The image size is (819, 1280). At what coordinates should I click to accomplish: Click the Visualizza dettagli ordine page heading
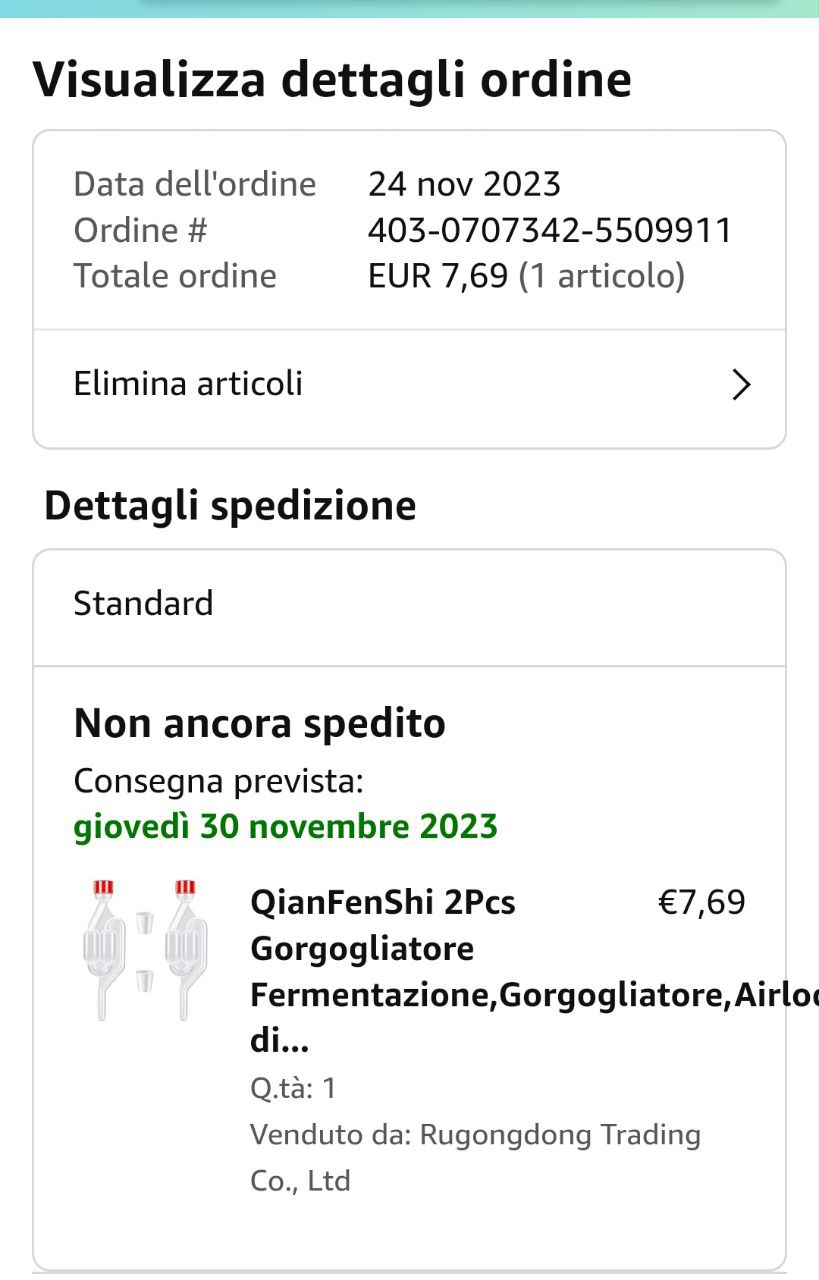point(332,80)
